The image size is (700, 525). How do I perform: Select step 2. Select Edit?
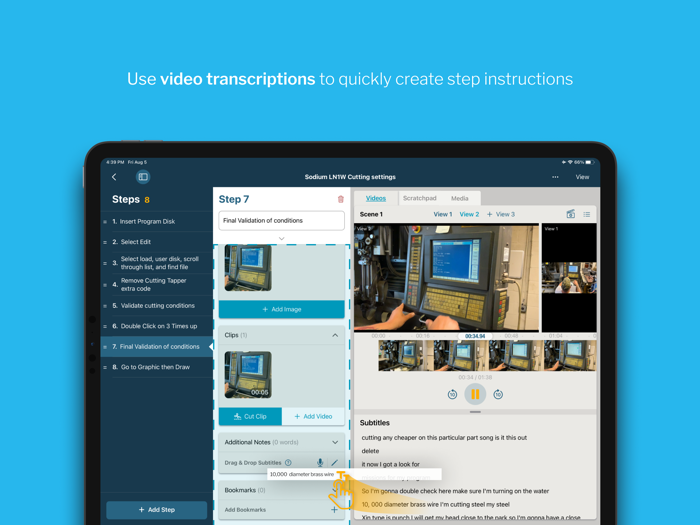(156, 242)
